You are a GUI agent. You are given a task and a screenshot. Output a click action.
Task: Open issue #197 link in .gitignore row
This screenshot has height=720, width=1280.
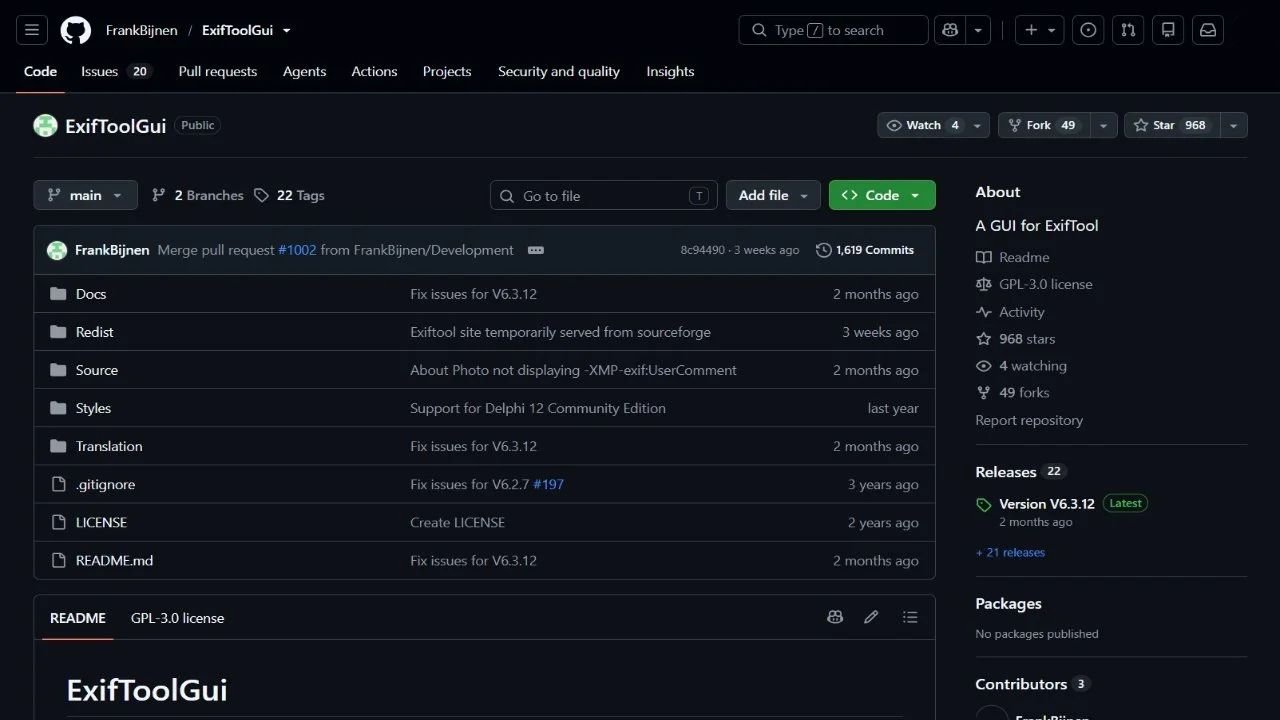pyautogui.click(x=549, y=484)
